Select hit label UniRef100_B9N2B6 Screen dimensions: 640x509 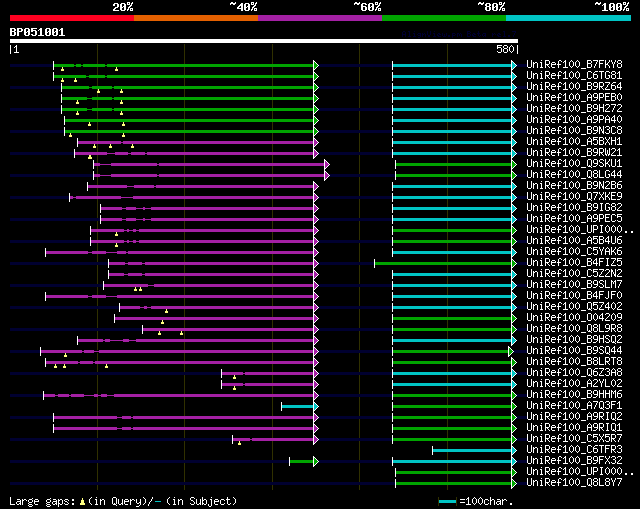[x=574, y=185]
